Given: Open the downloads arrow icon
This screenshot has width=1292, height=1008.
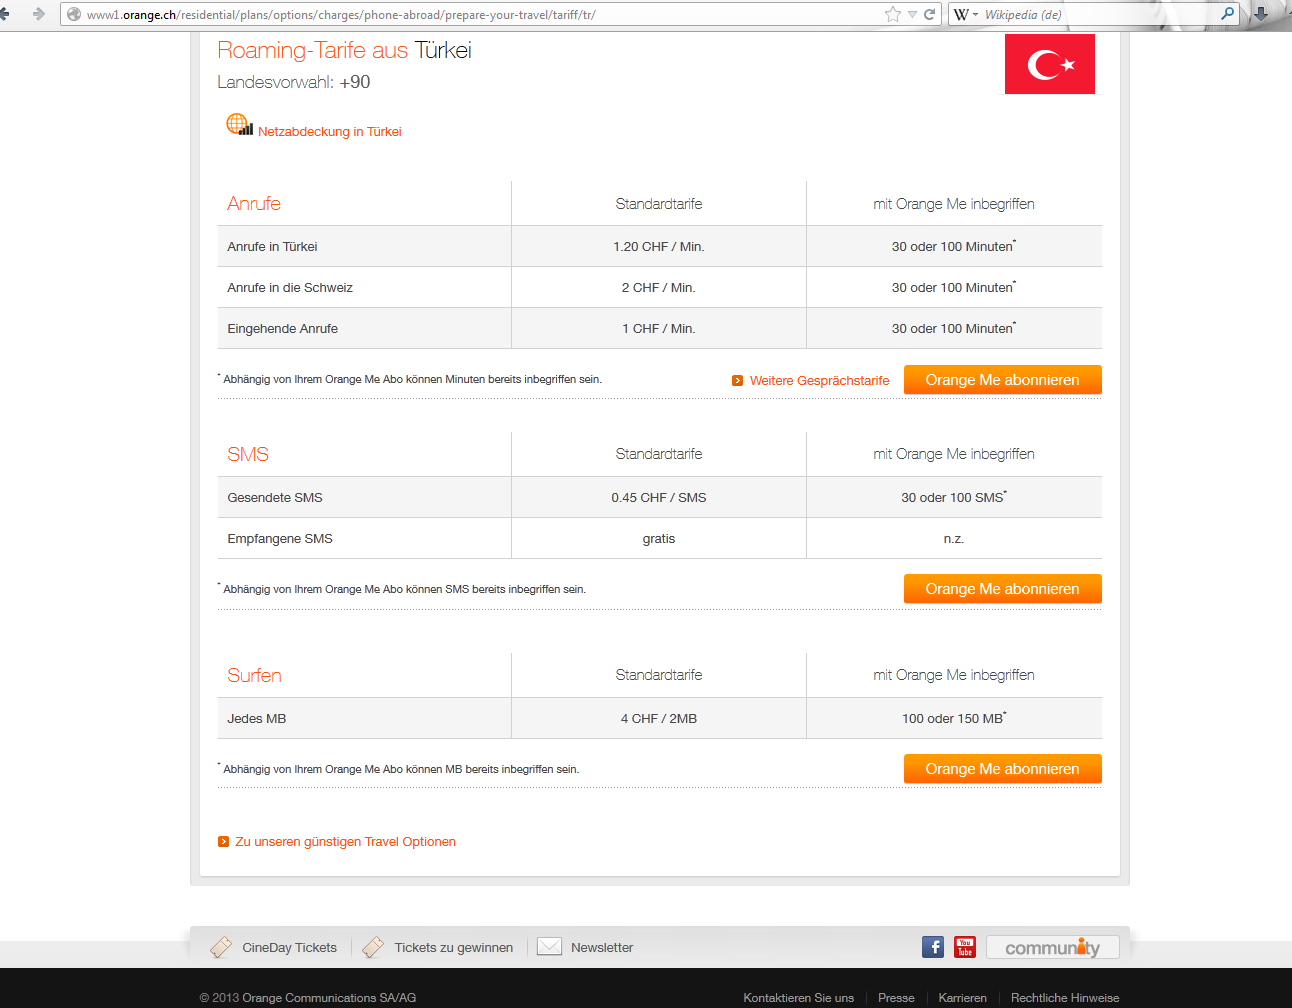Looking at the screenshot, I should click(x=1261, y=14).
